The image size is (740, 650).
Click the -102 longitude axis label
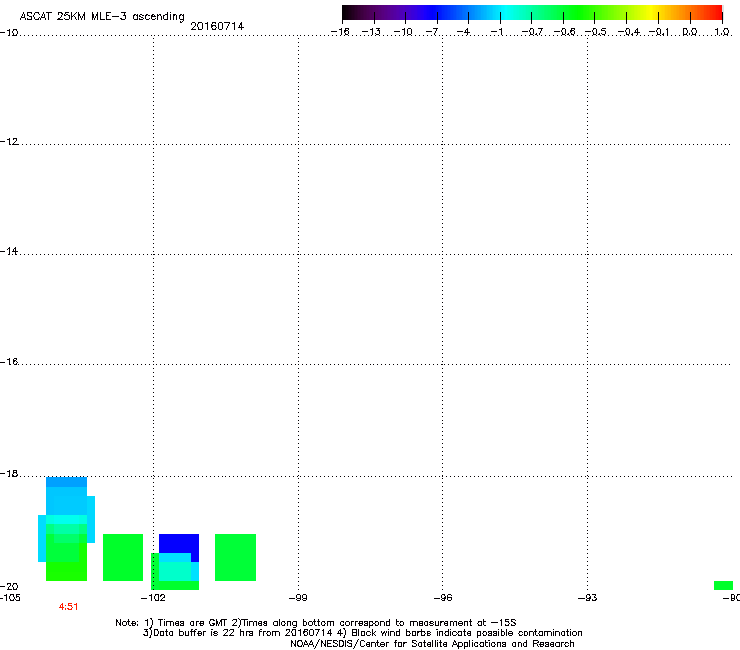pos(153,598)
